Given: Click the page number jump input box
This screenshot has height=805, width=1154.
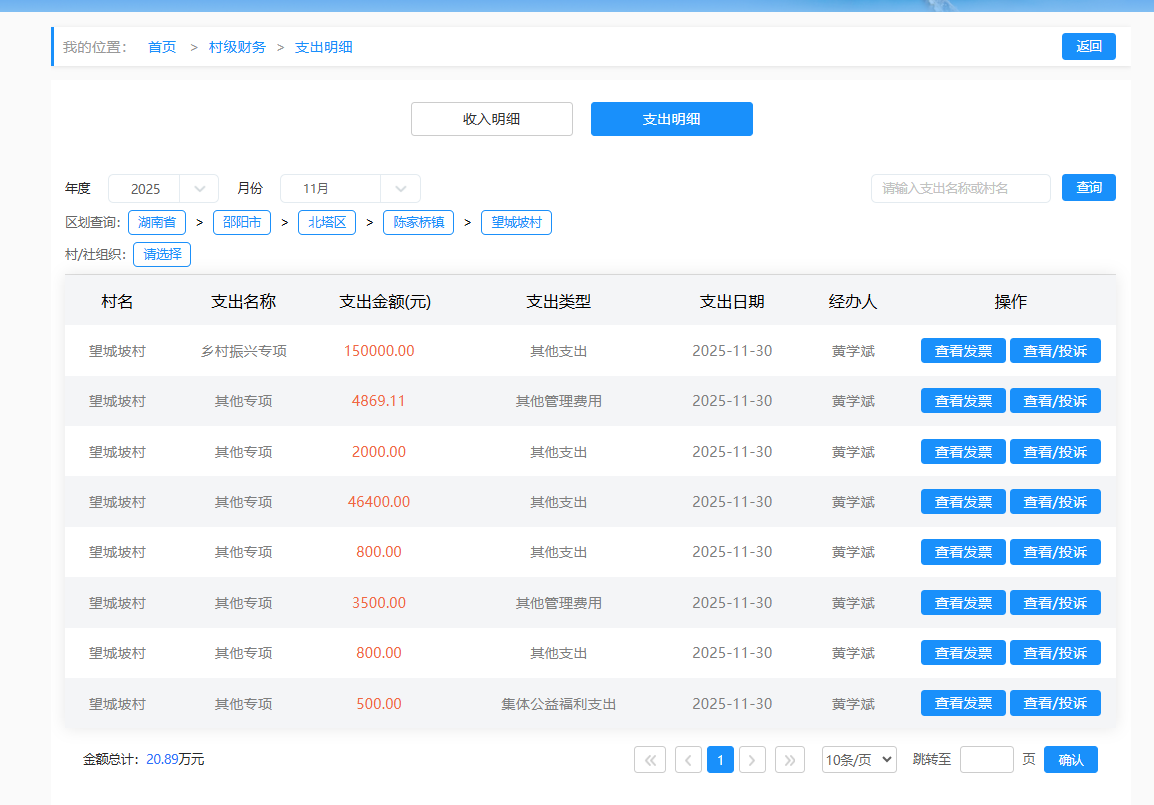Looking at the screenshot, I should 986,760.
